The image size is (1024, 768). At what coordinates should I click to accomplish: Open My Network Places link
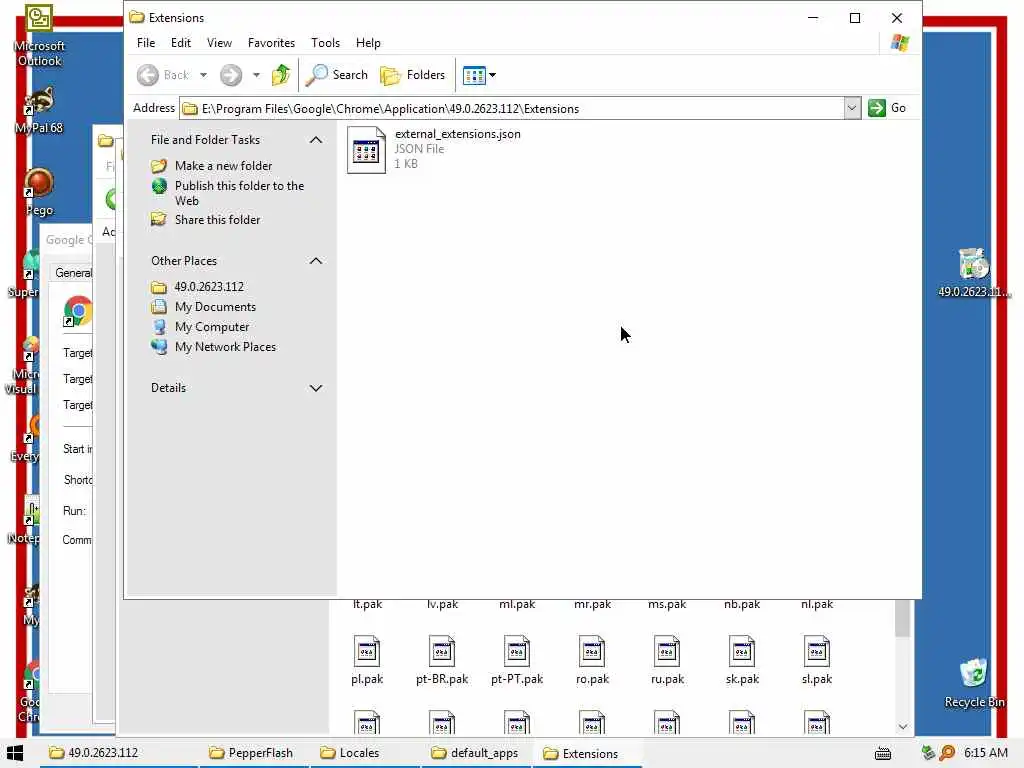(225, 347)
